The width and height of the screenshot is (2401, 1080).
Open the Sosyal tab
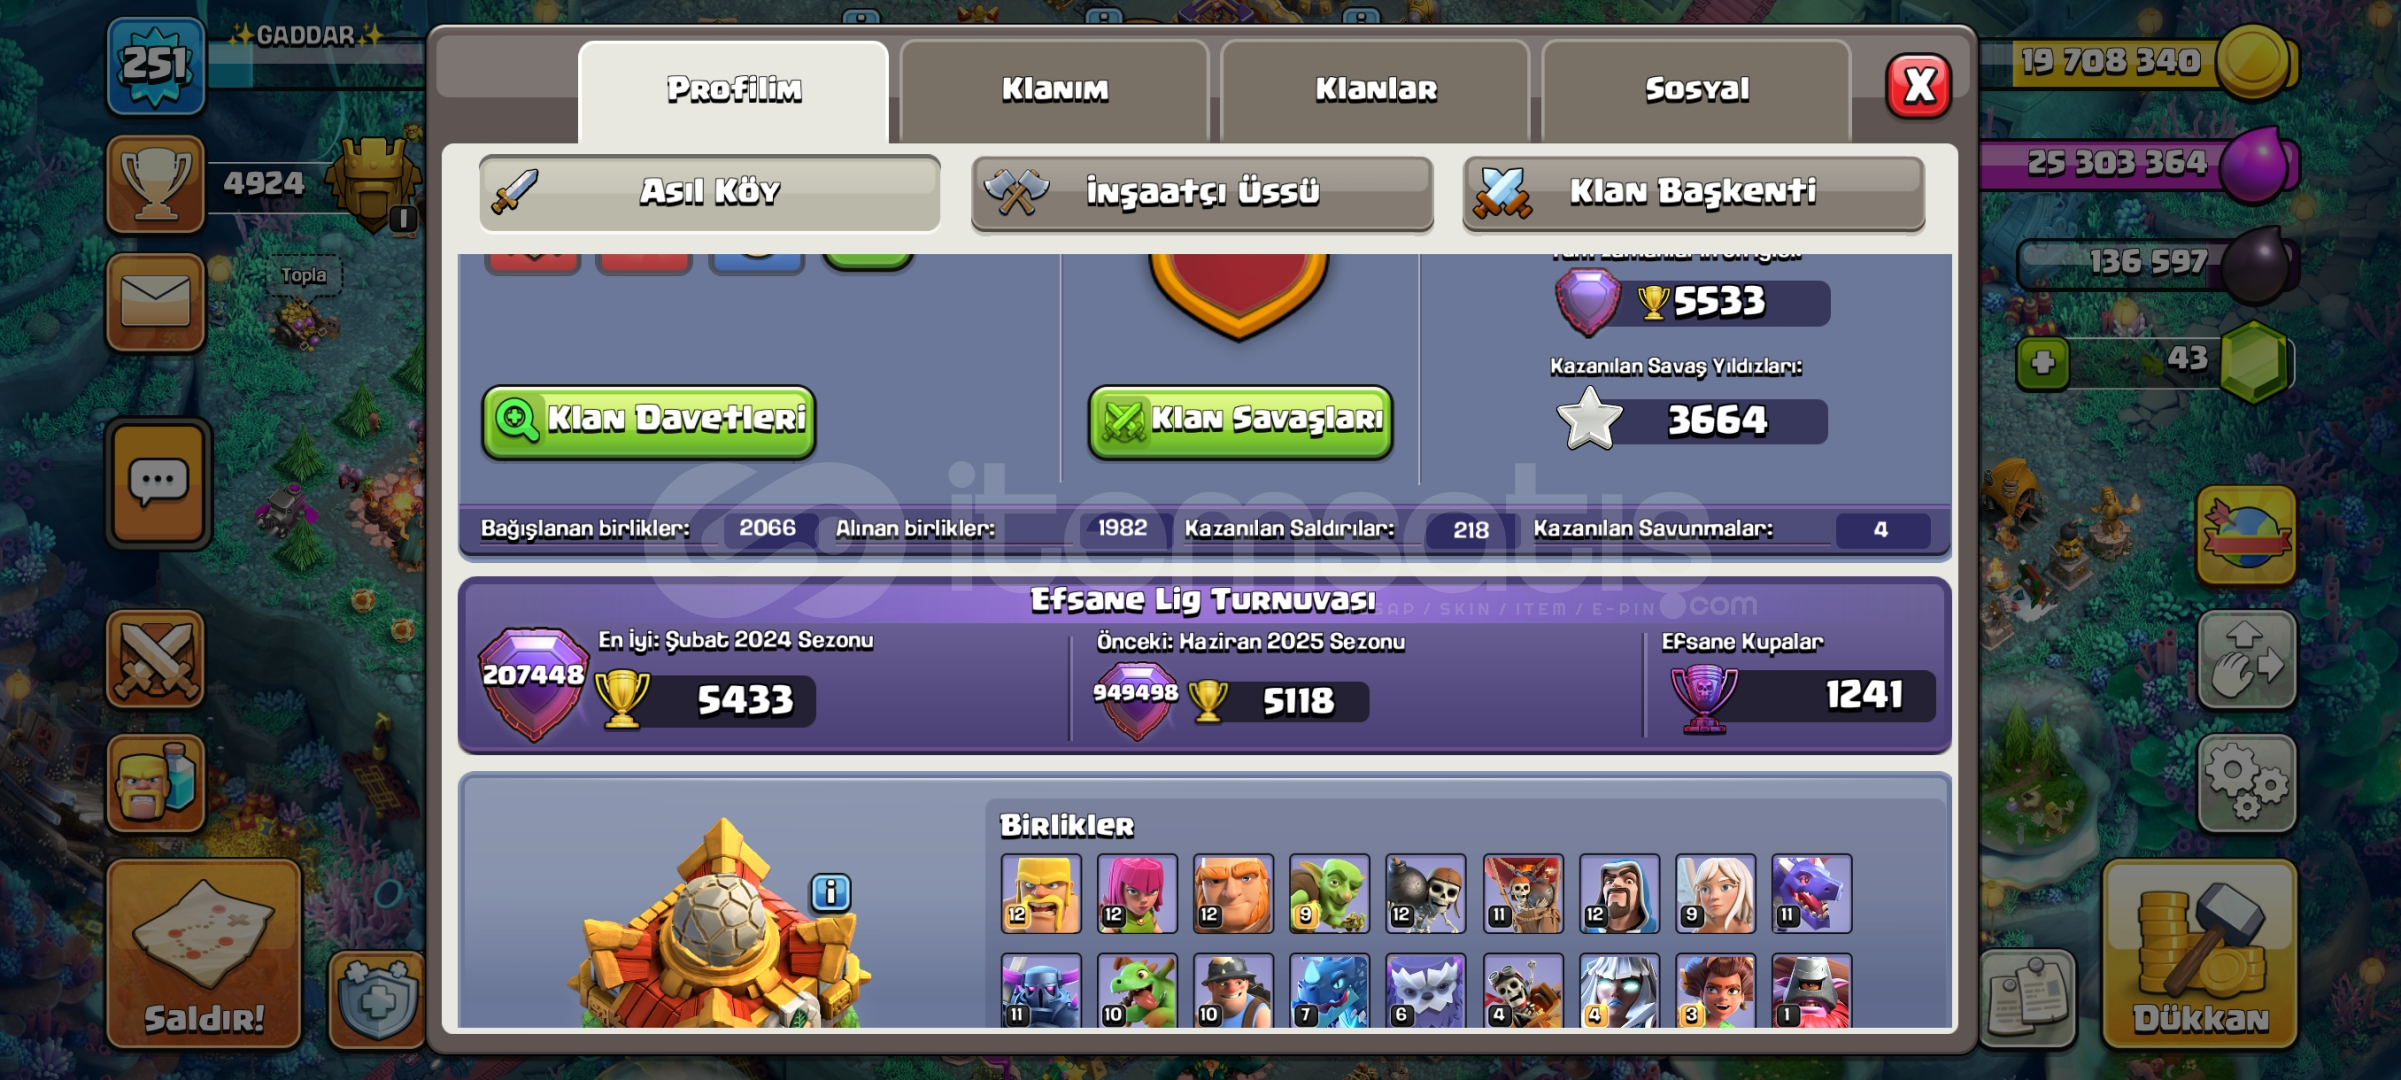click(x=1697, y=91)
